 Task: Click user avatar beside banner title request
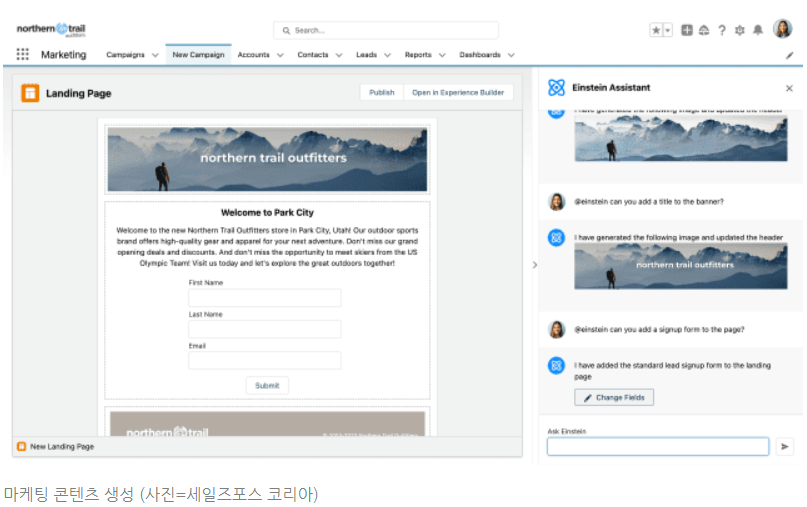pos(556,202)
